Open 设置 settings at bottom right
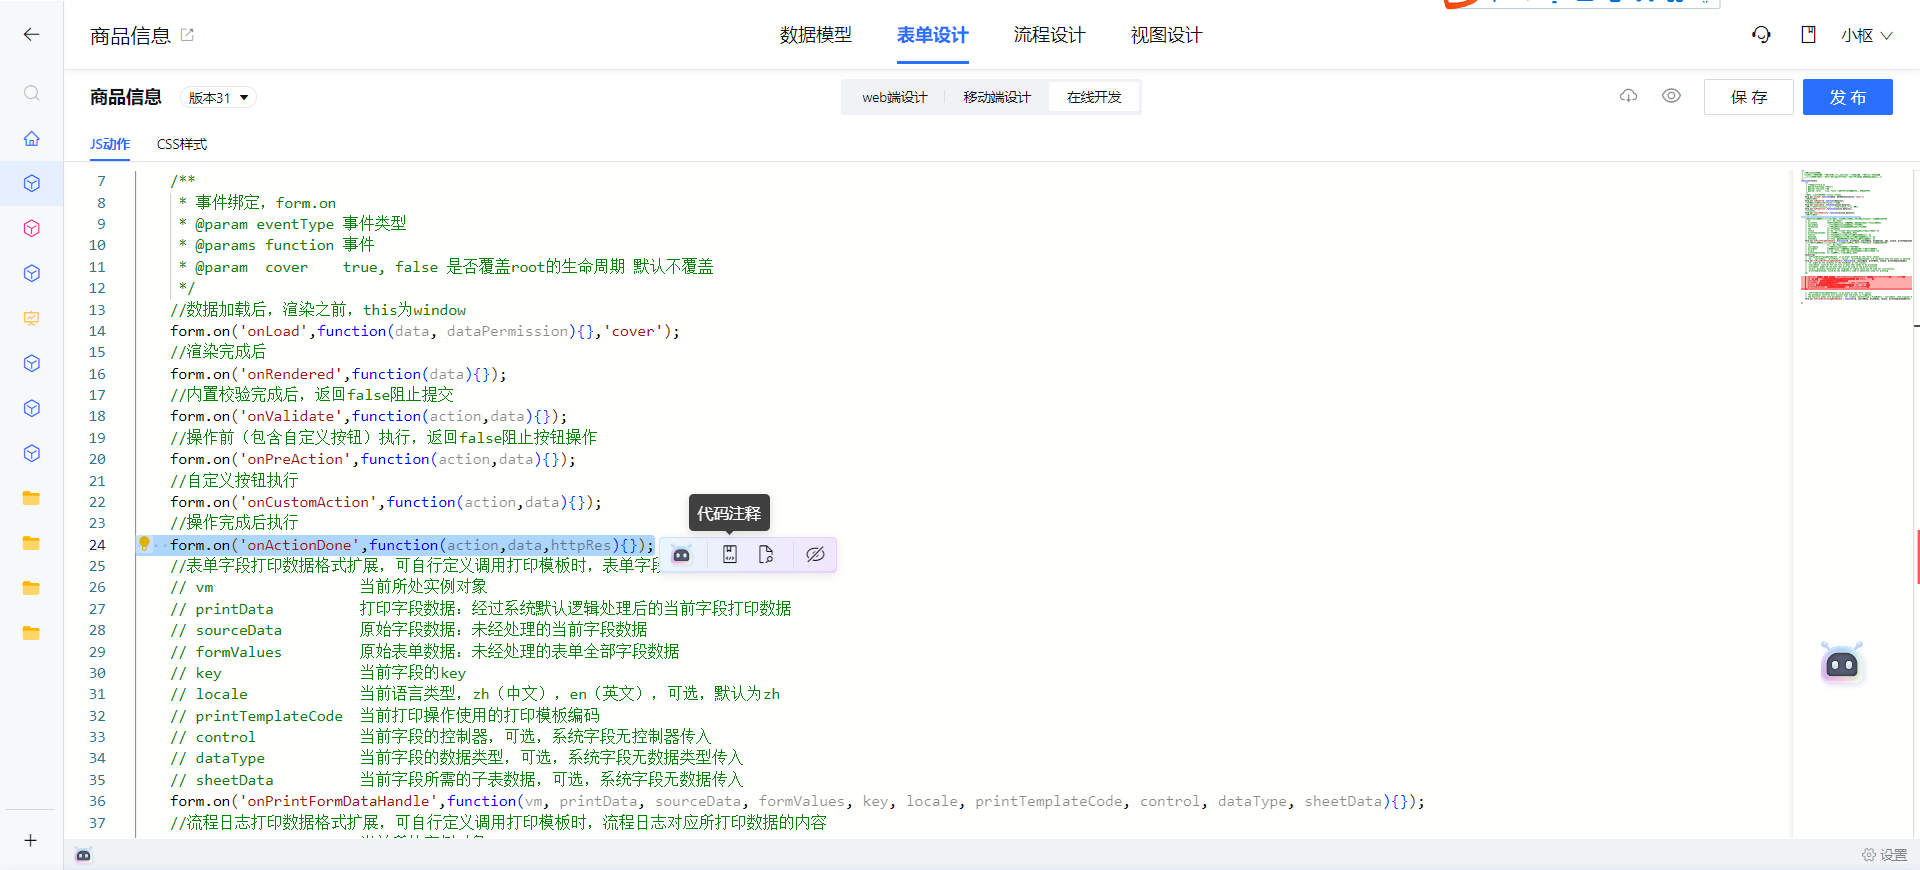The image size is (1920, 870). pos(1885,855)
